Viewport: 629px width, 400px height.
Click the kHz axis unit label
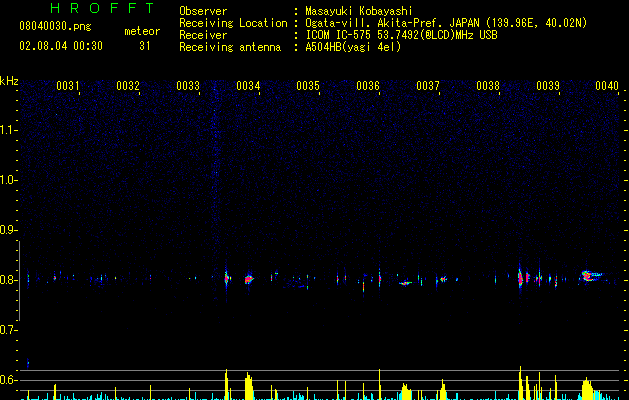coord(9,81)
